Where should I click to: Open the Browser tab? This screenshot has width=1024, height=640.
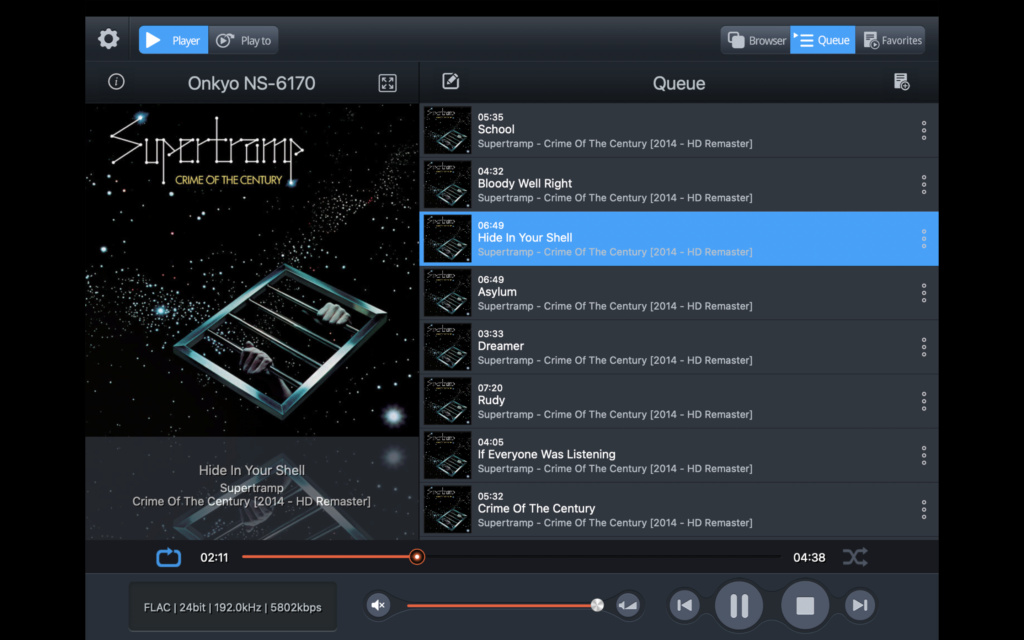pyautogui.click(x=756, y=40)
